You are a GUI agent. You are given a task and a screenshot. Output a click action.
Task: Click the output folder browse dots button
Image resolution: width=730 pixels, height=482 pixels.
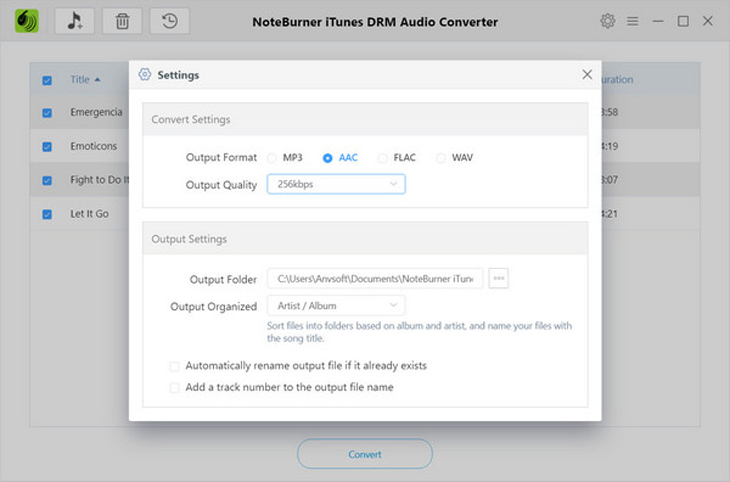[x=499, y=278]
